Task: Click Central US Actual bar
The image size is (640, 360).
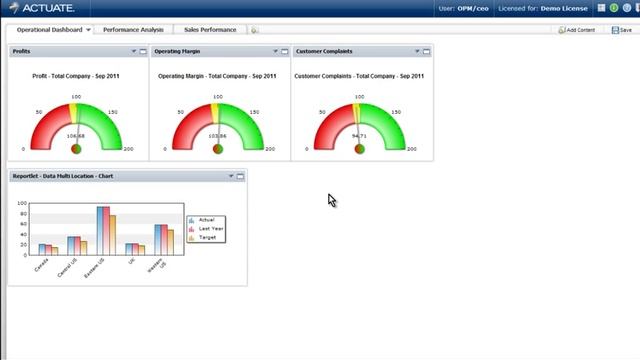Action: point(71,246)
